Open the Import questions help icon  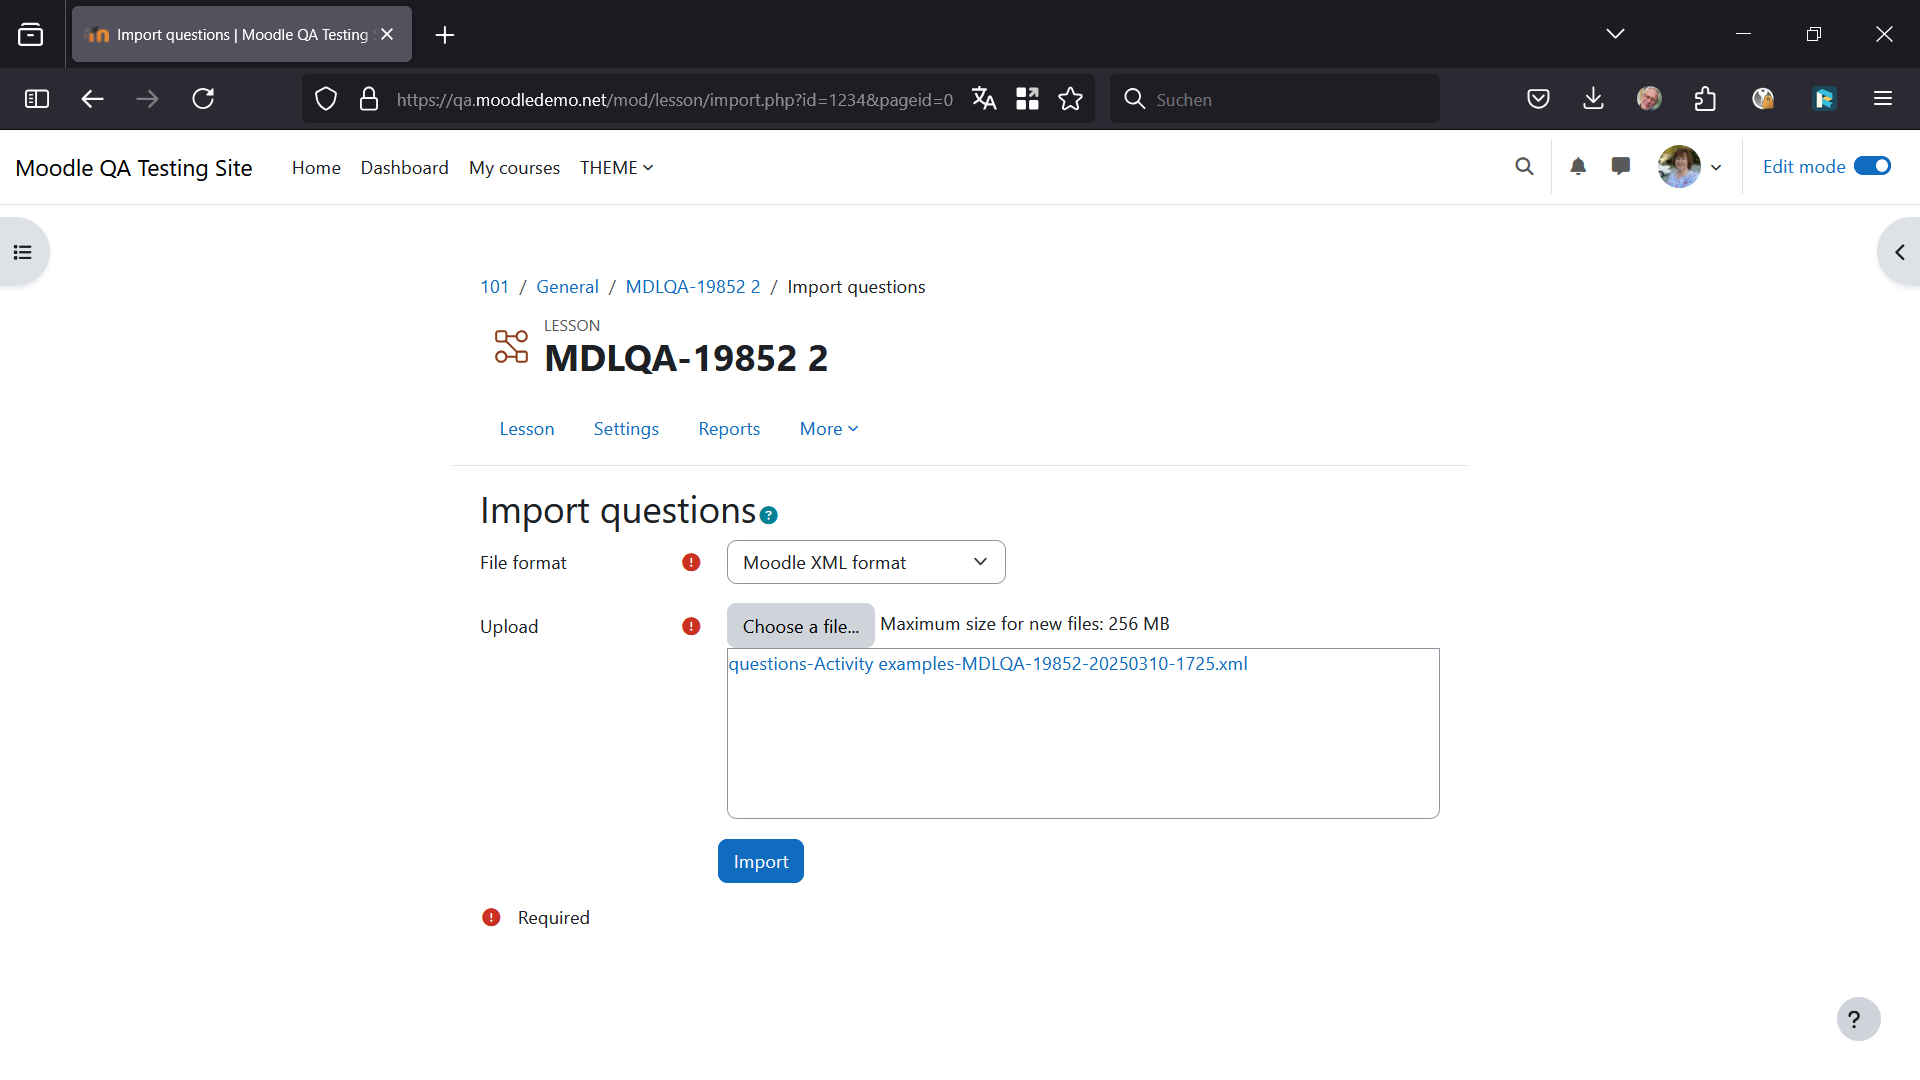(x=768, y=515)
